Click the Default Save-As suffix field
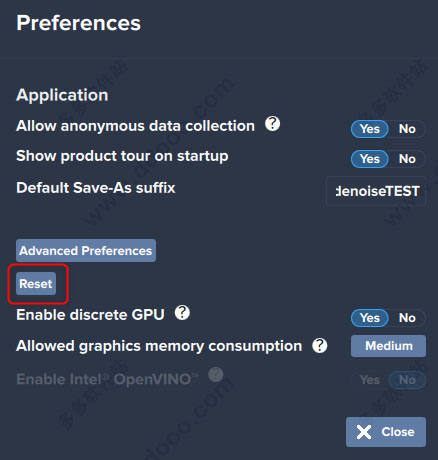 [x=376, y=191]
